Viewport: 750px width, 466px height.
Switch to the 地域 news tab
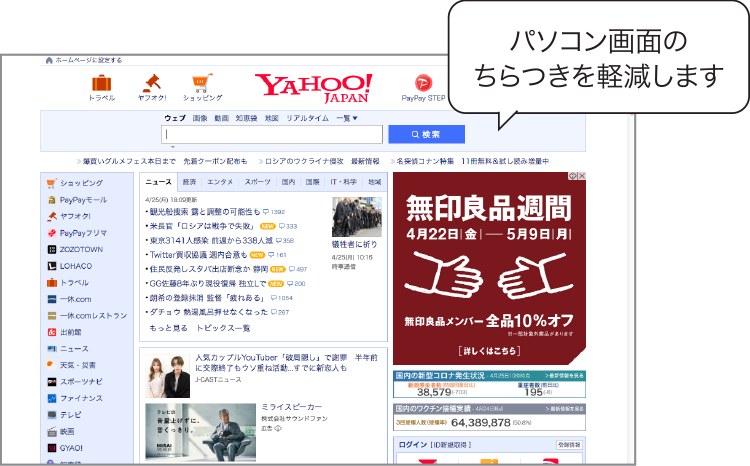[375, 182]
